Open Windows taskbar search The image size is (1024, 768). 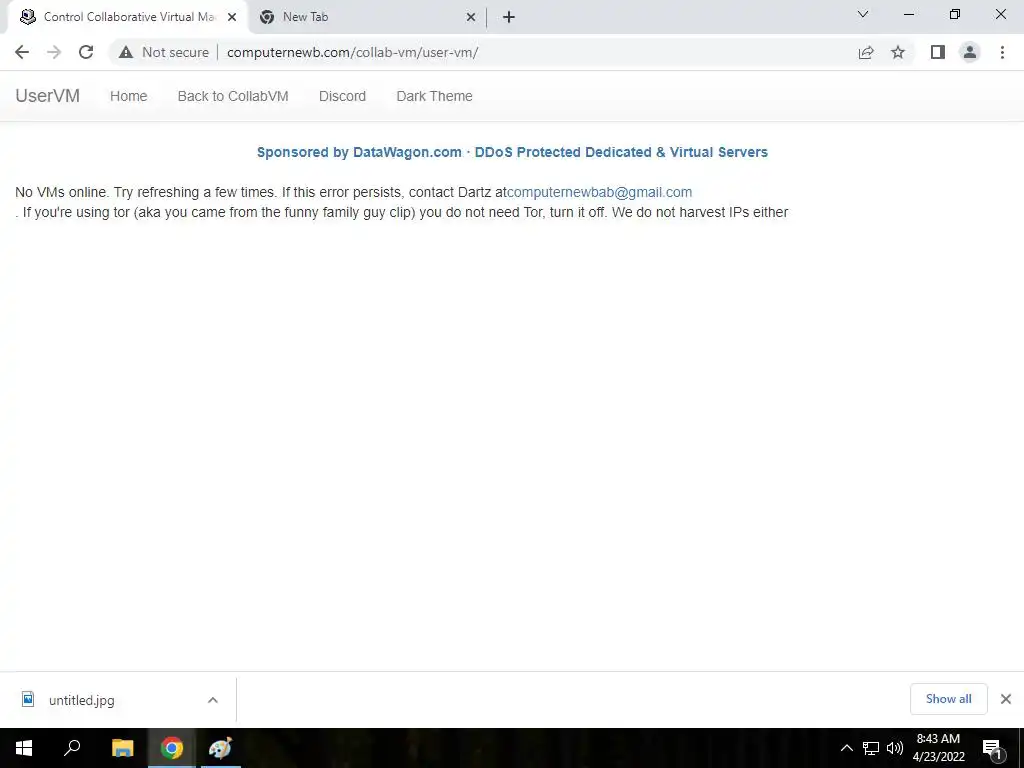(x=72, y=748)
